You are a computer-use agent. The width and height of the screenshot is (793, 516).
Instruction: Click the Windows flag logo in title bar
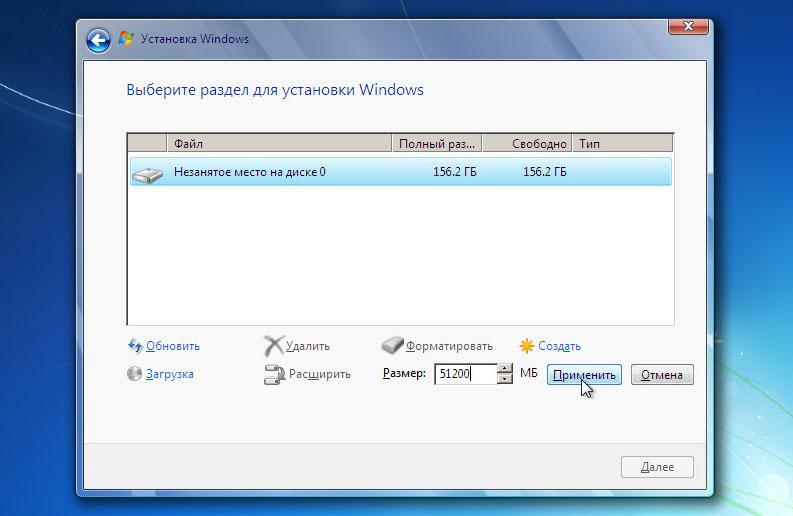tap(126, 39)
